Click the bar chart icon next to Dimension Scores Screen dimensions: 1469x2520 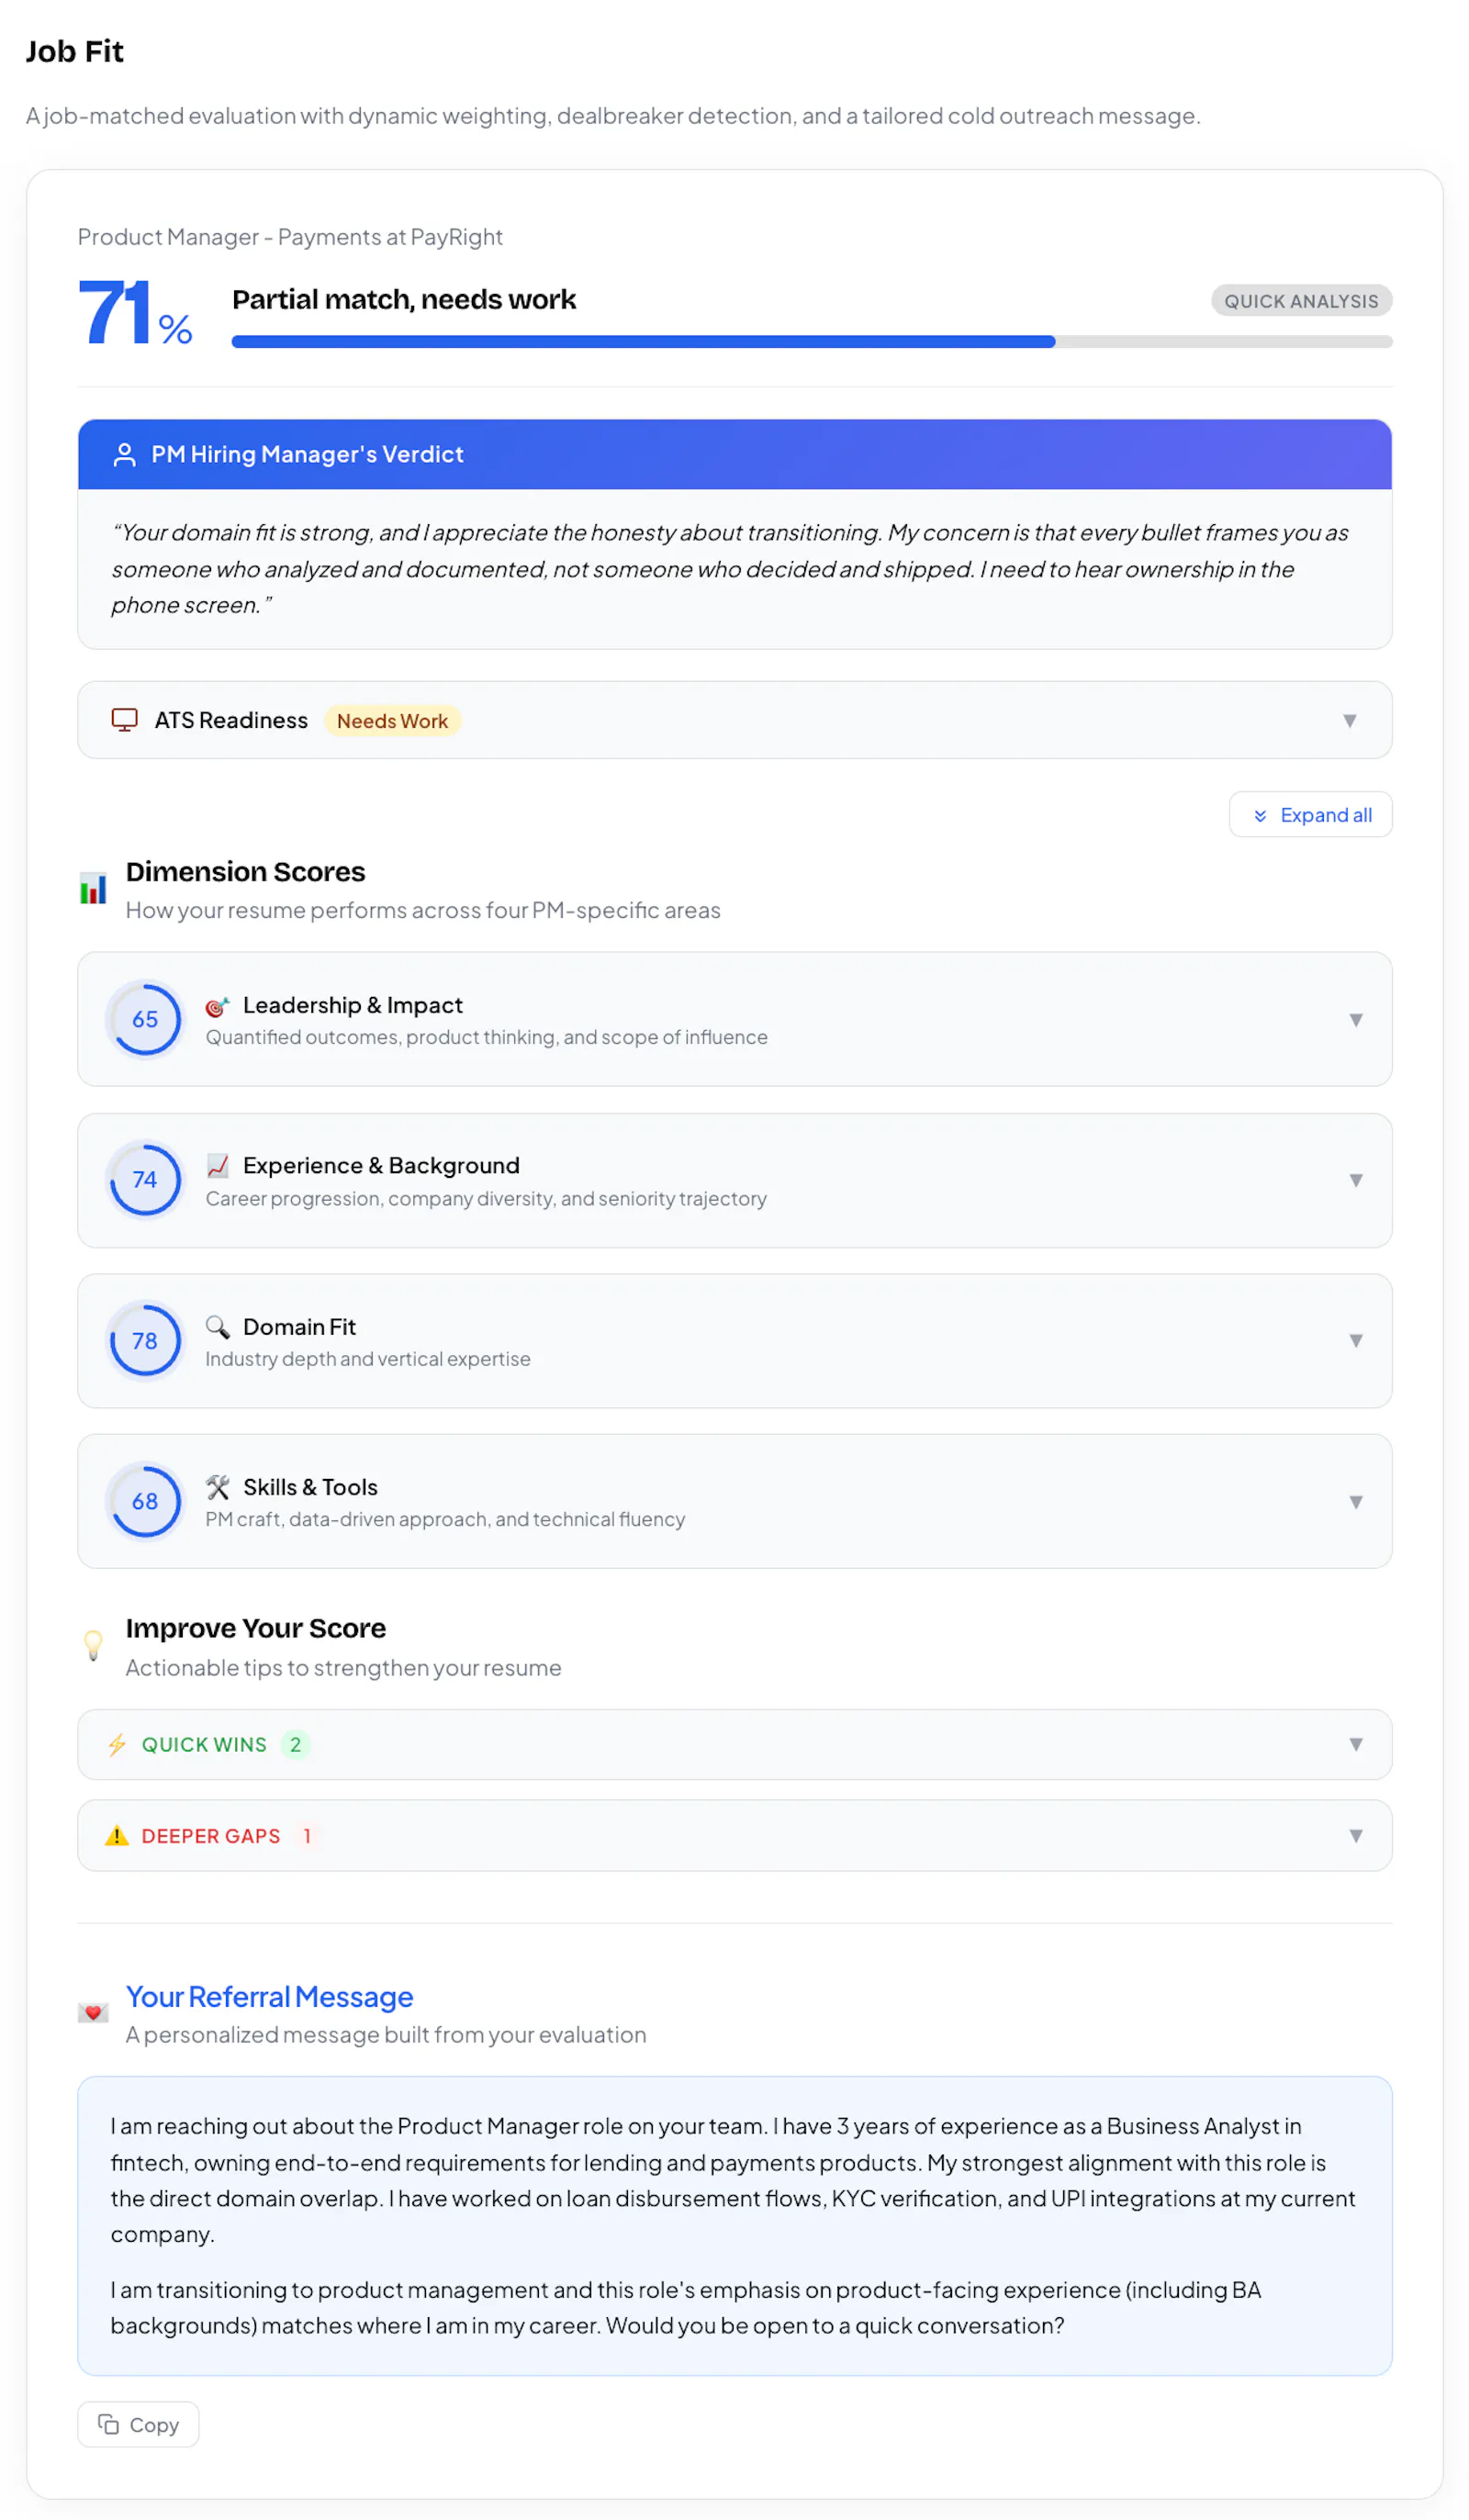(93, 888)
